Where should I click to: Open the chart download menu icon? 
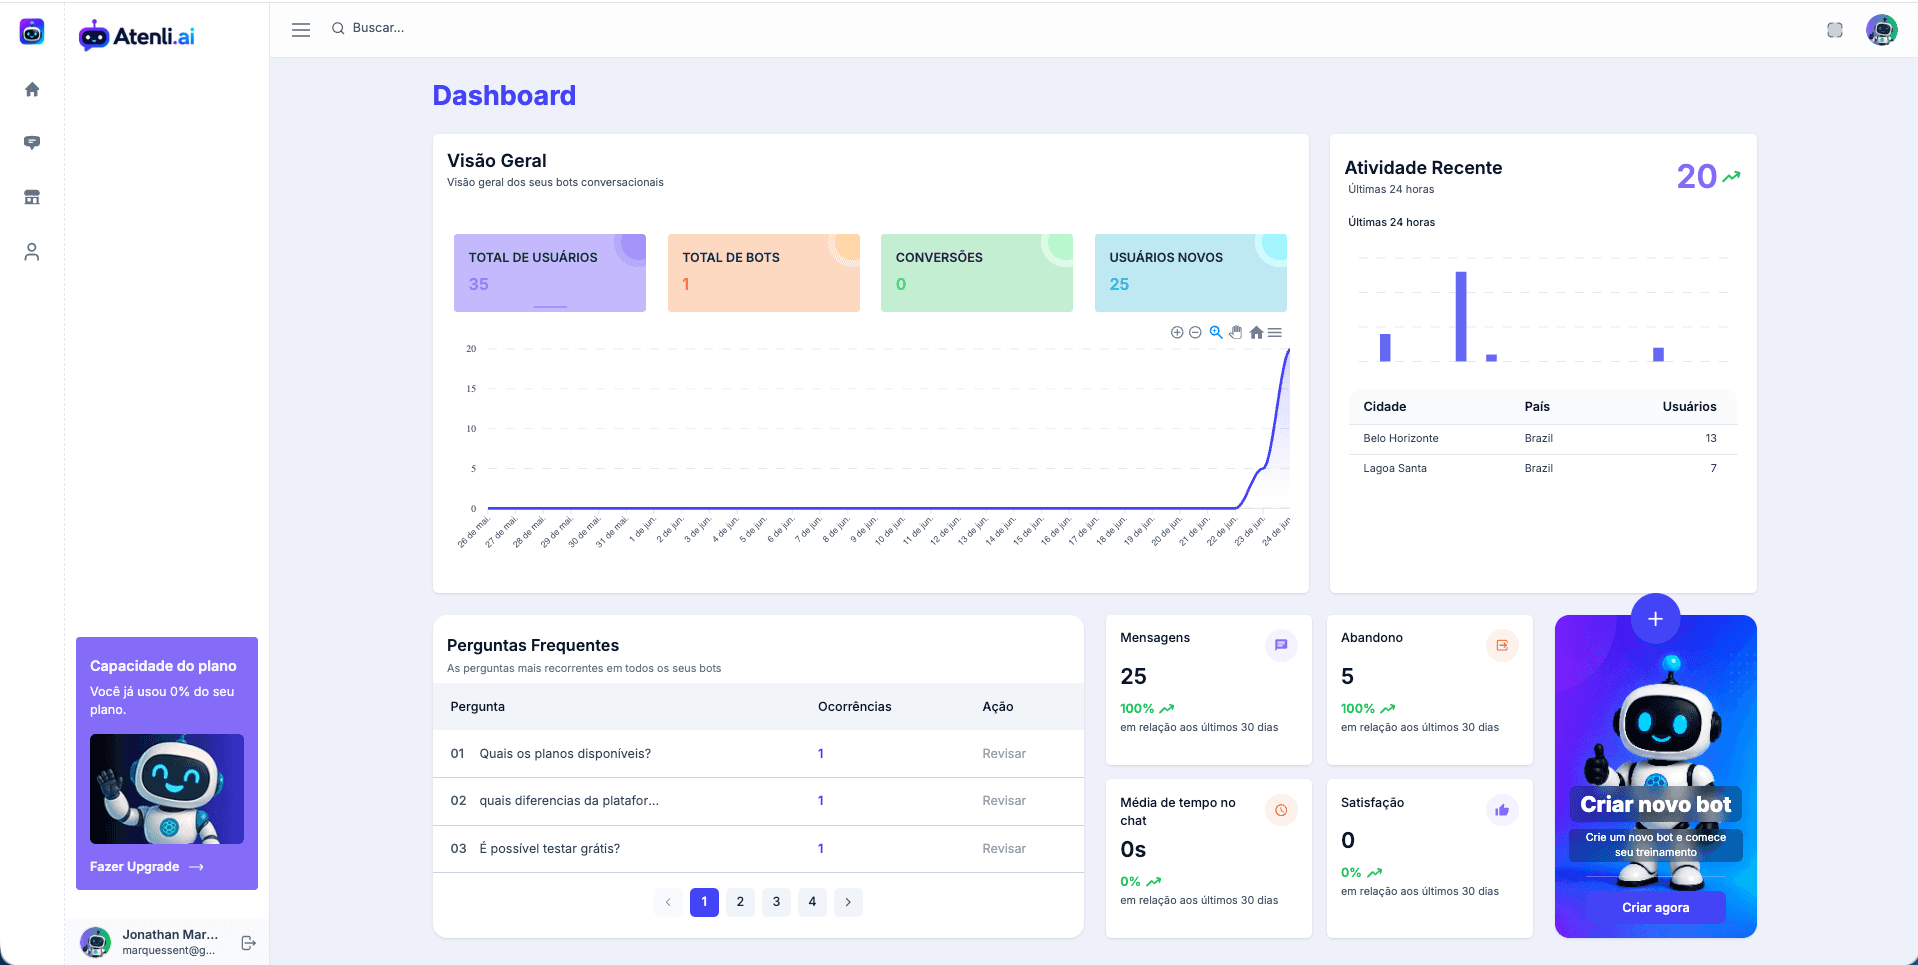click(x=1275, y=333)
